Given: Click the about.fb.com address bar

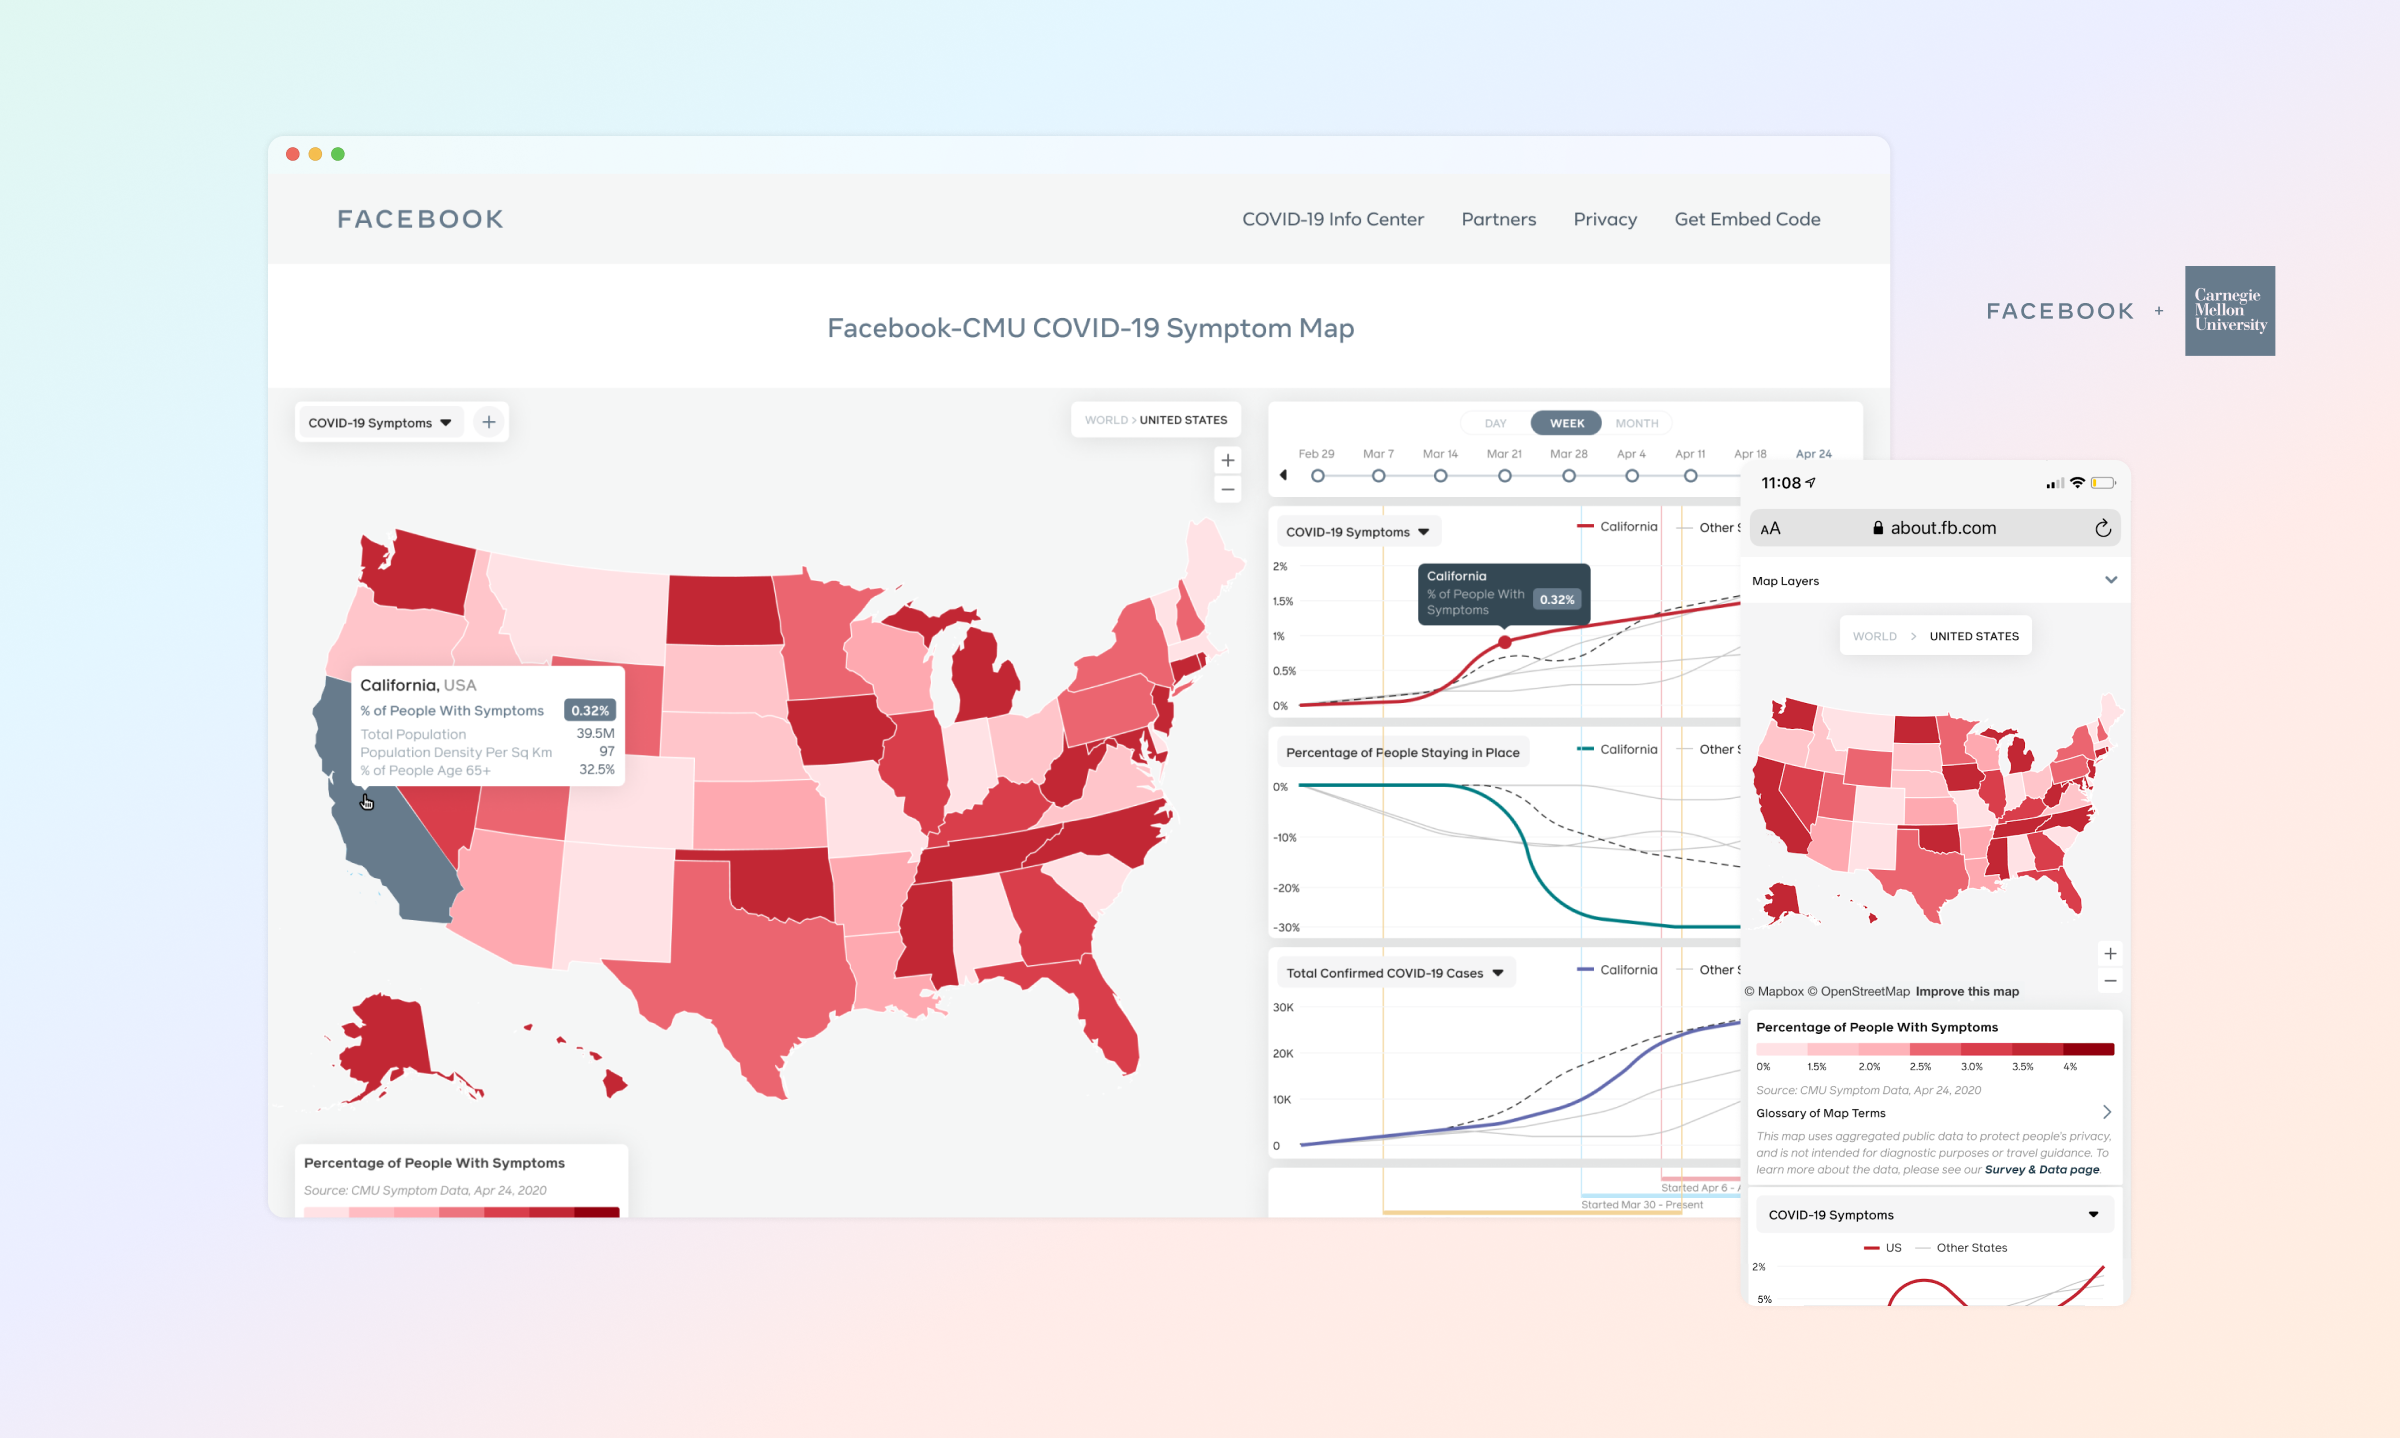Looking at the screenshot, I should (1935, 528).
